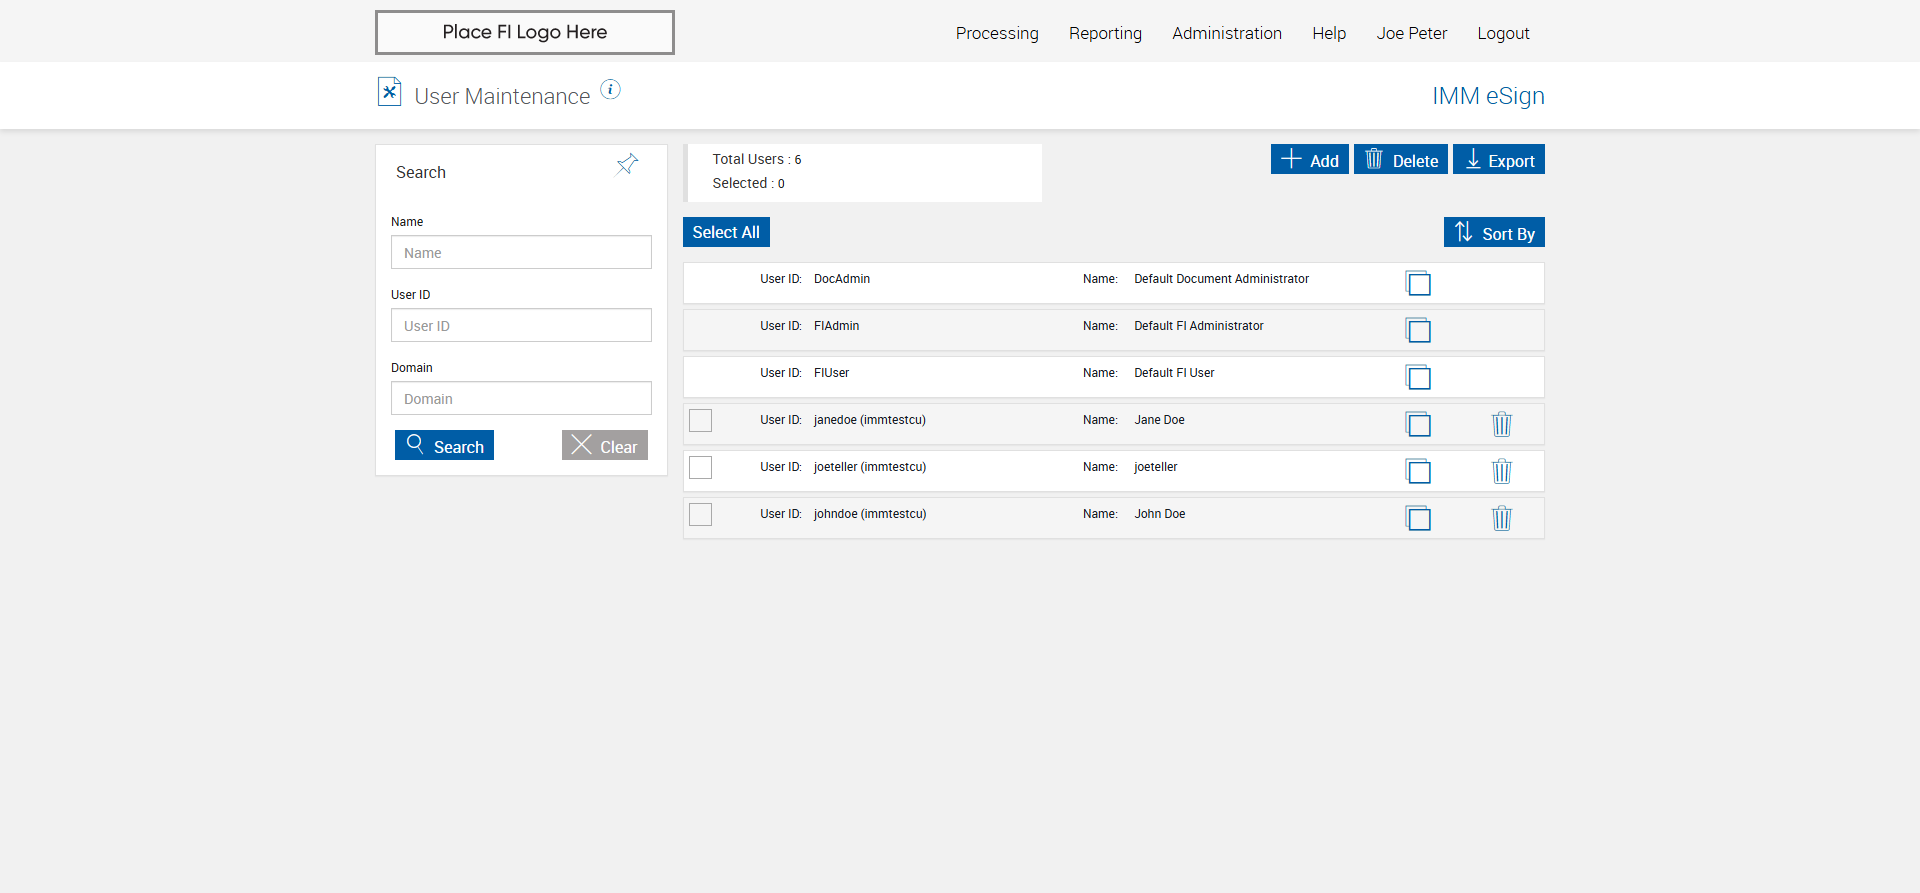The image size is (1920, 893).
Task: Click the IMM eSign title text
Action: coord(1488,96)
